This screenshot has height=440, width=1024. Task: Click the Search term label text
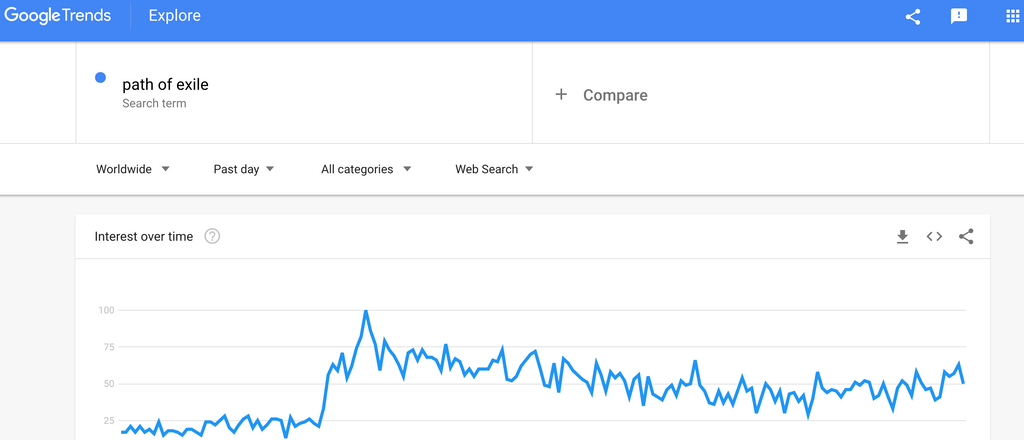[154, 103]
